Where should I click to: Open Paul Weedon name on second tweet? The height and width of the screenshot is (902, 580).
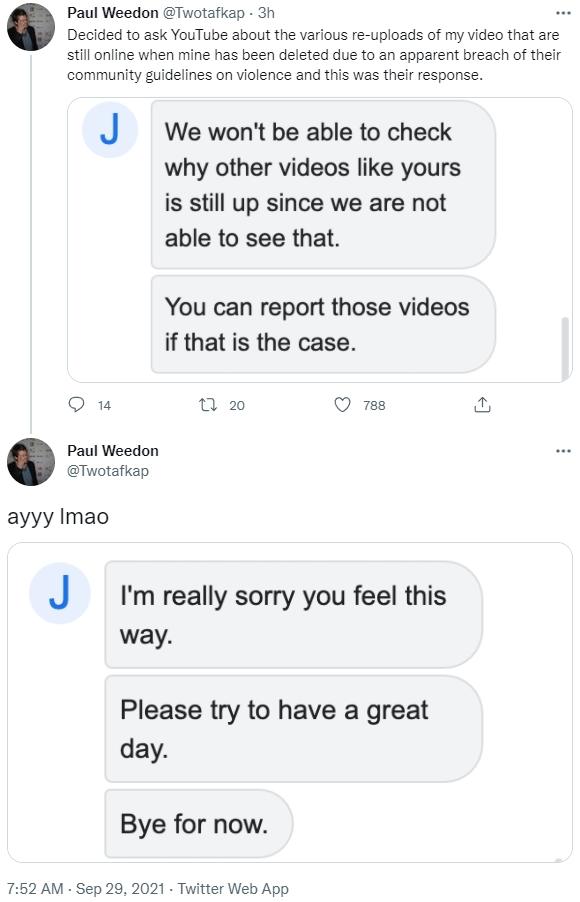point(113,450)
